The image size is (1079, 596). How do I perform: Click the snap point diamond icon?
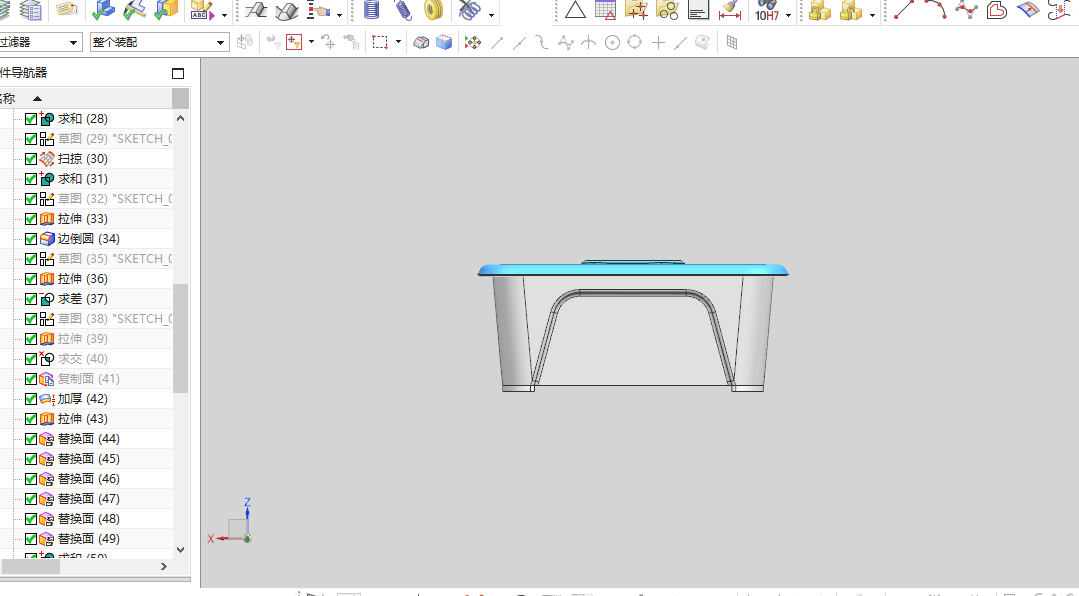point(473,43)
